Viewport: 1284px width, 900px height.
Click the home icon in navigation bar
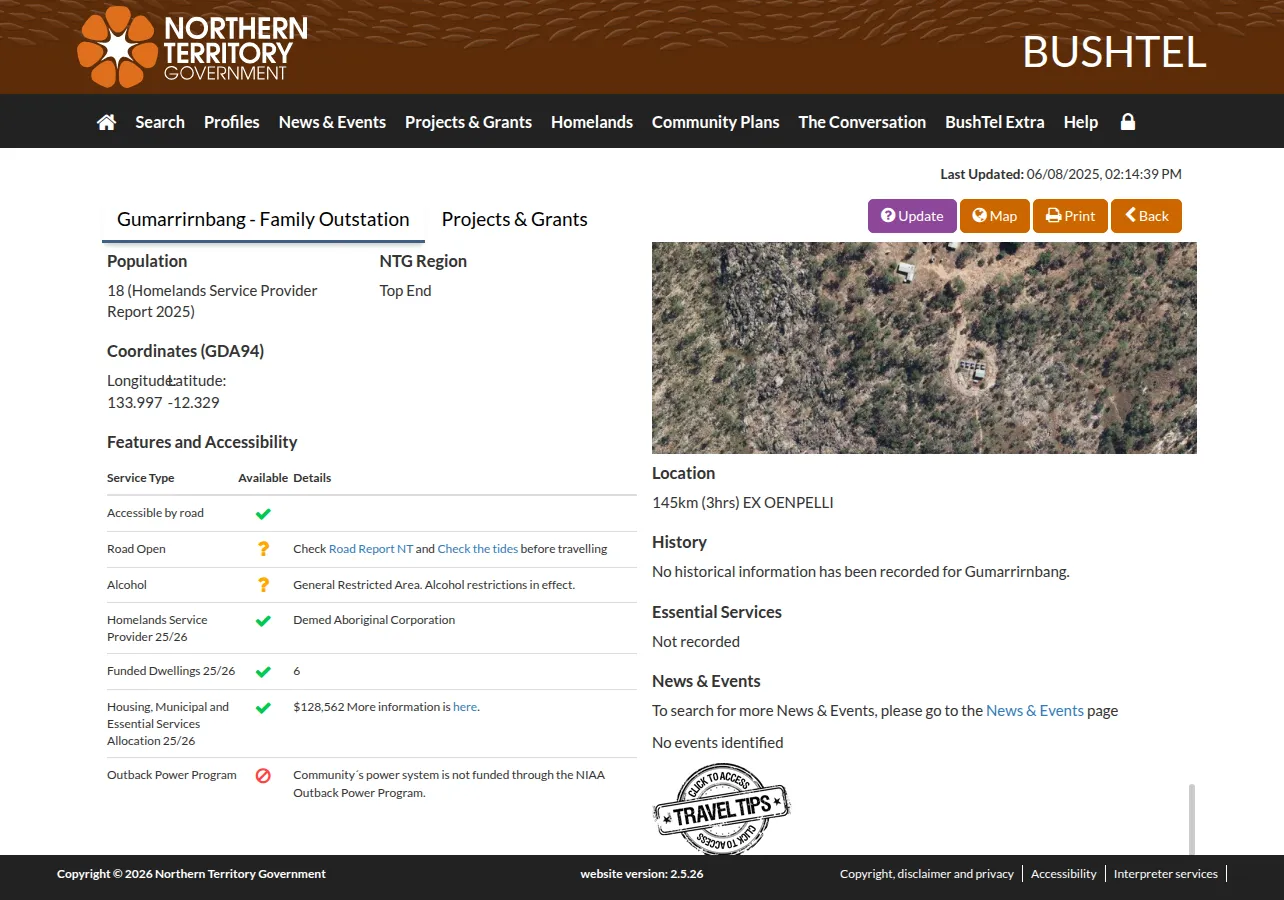click(106, 122)
